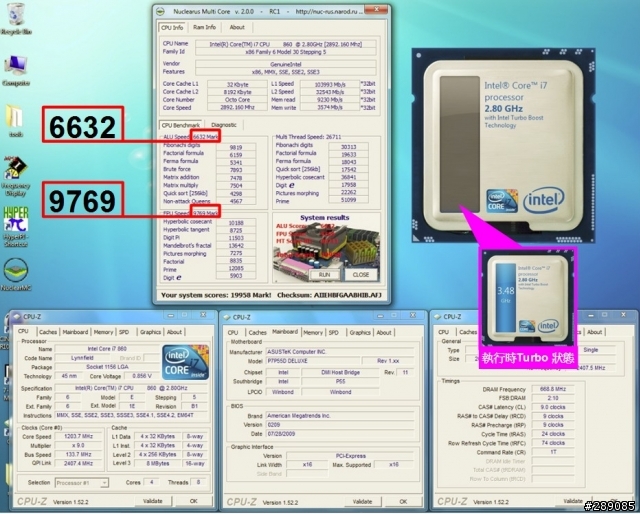
Task: Click the DRAM Frequency 668.8 MHz field
Action: (x=553, y=389)
